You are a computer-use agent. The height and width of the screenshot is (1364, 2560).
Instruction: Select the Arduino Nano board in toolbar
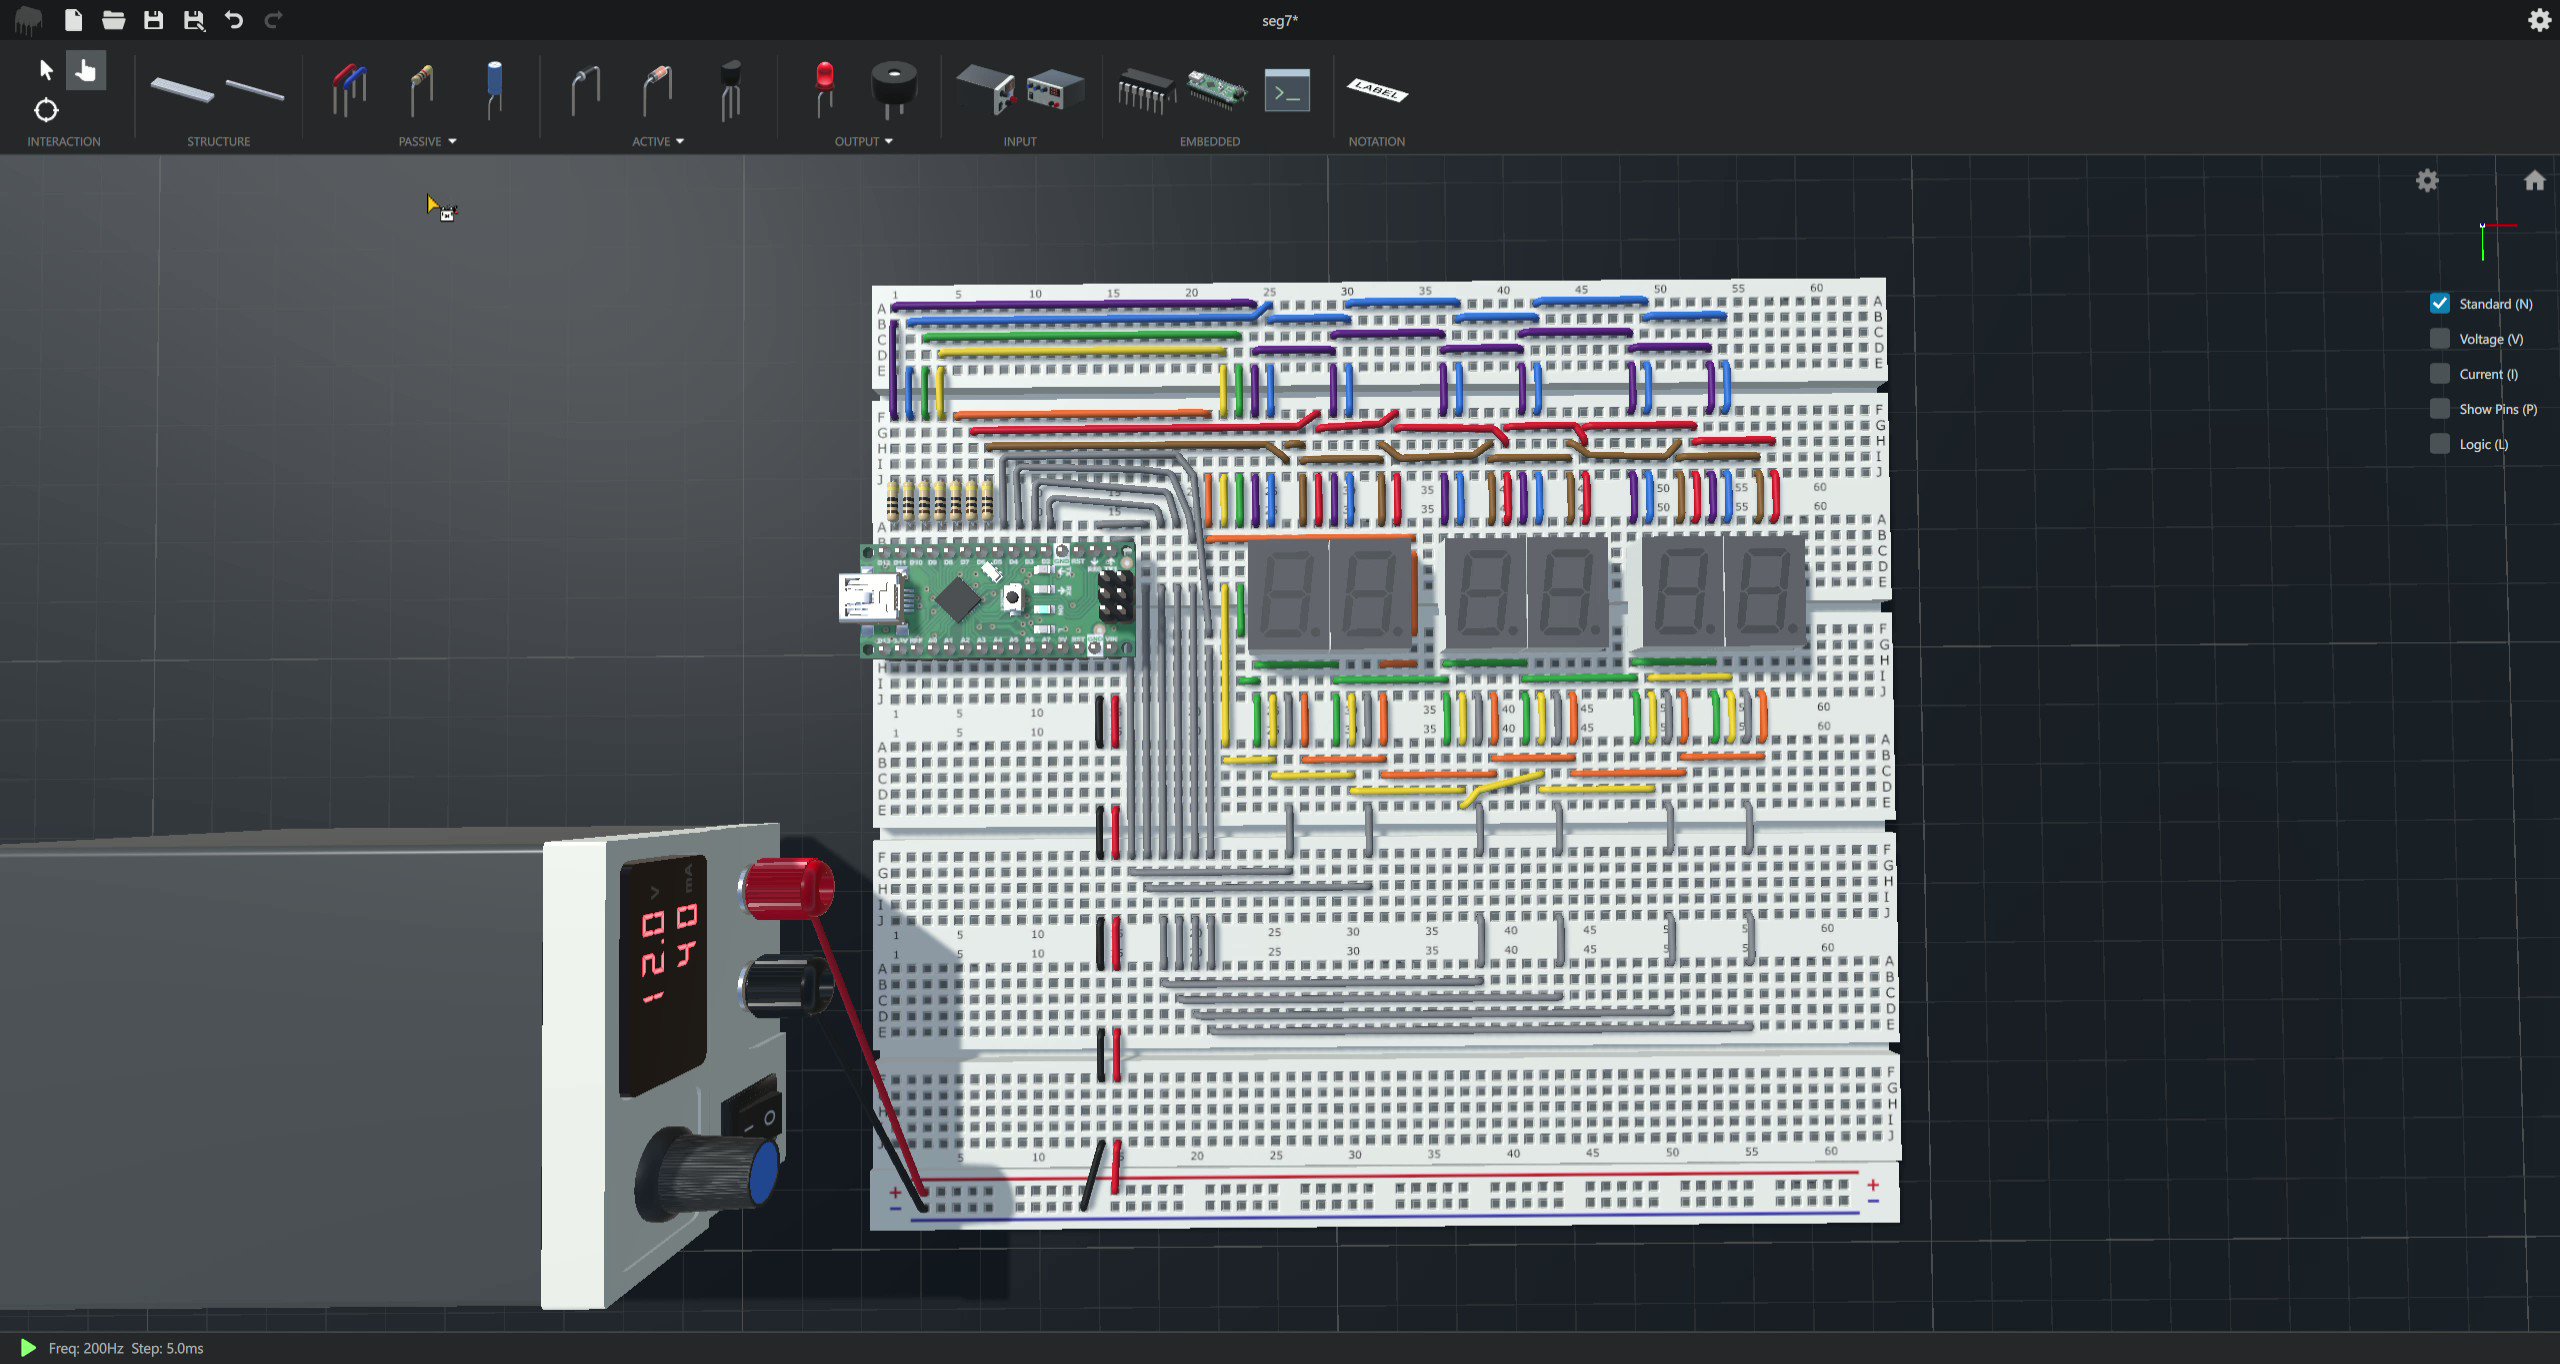click(x=1217, y=90)
